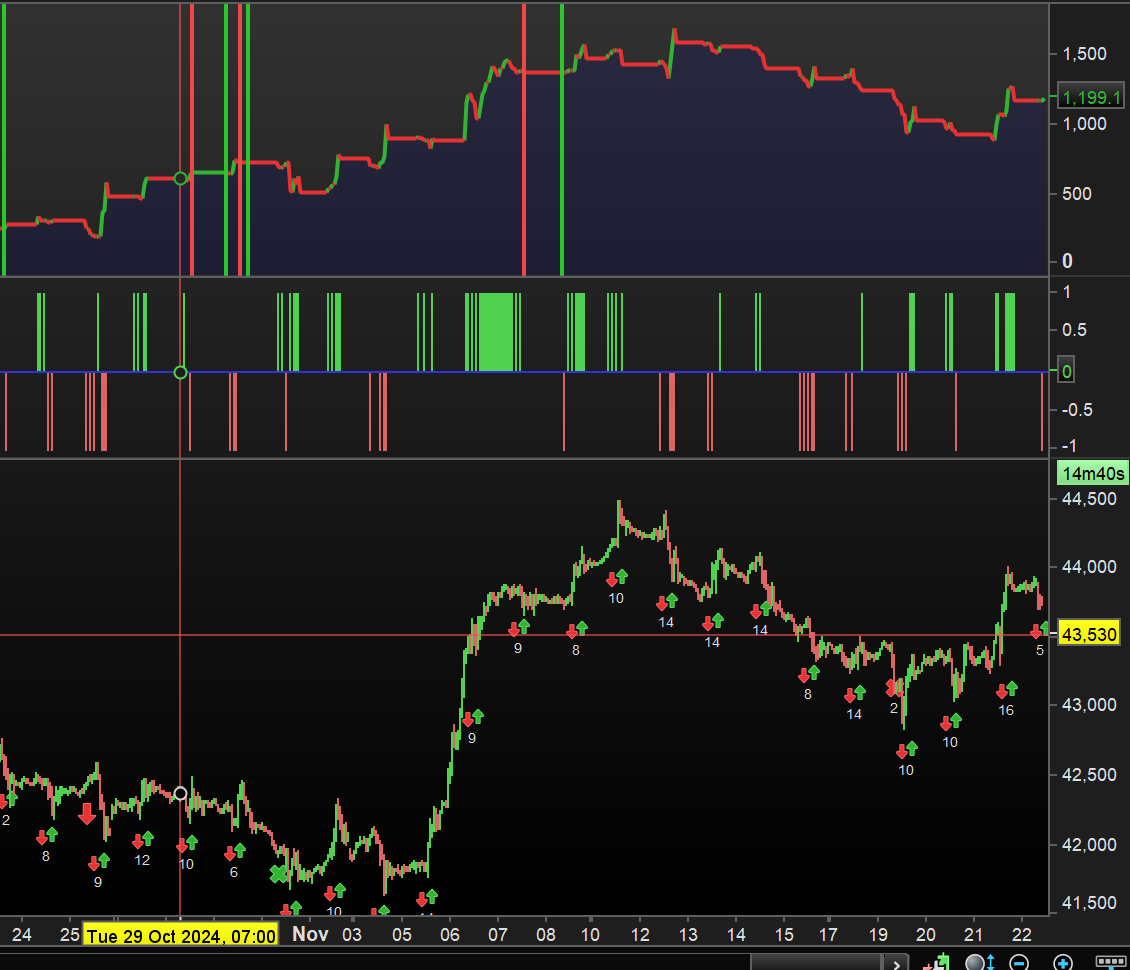
Task: Click date 06 on the time axis
Action: (450, 935)
